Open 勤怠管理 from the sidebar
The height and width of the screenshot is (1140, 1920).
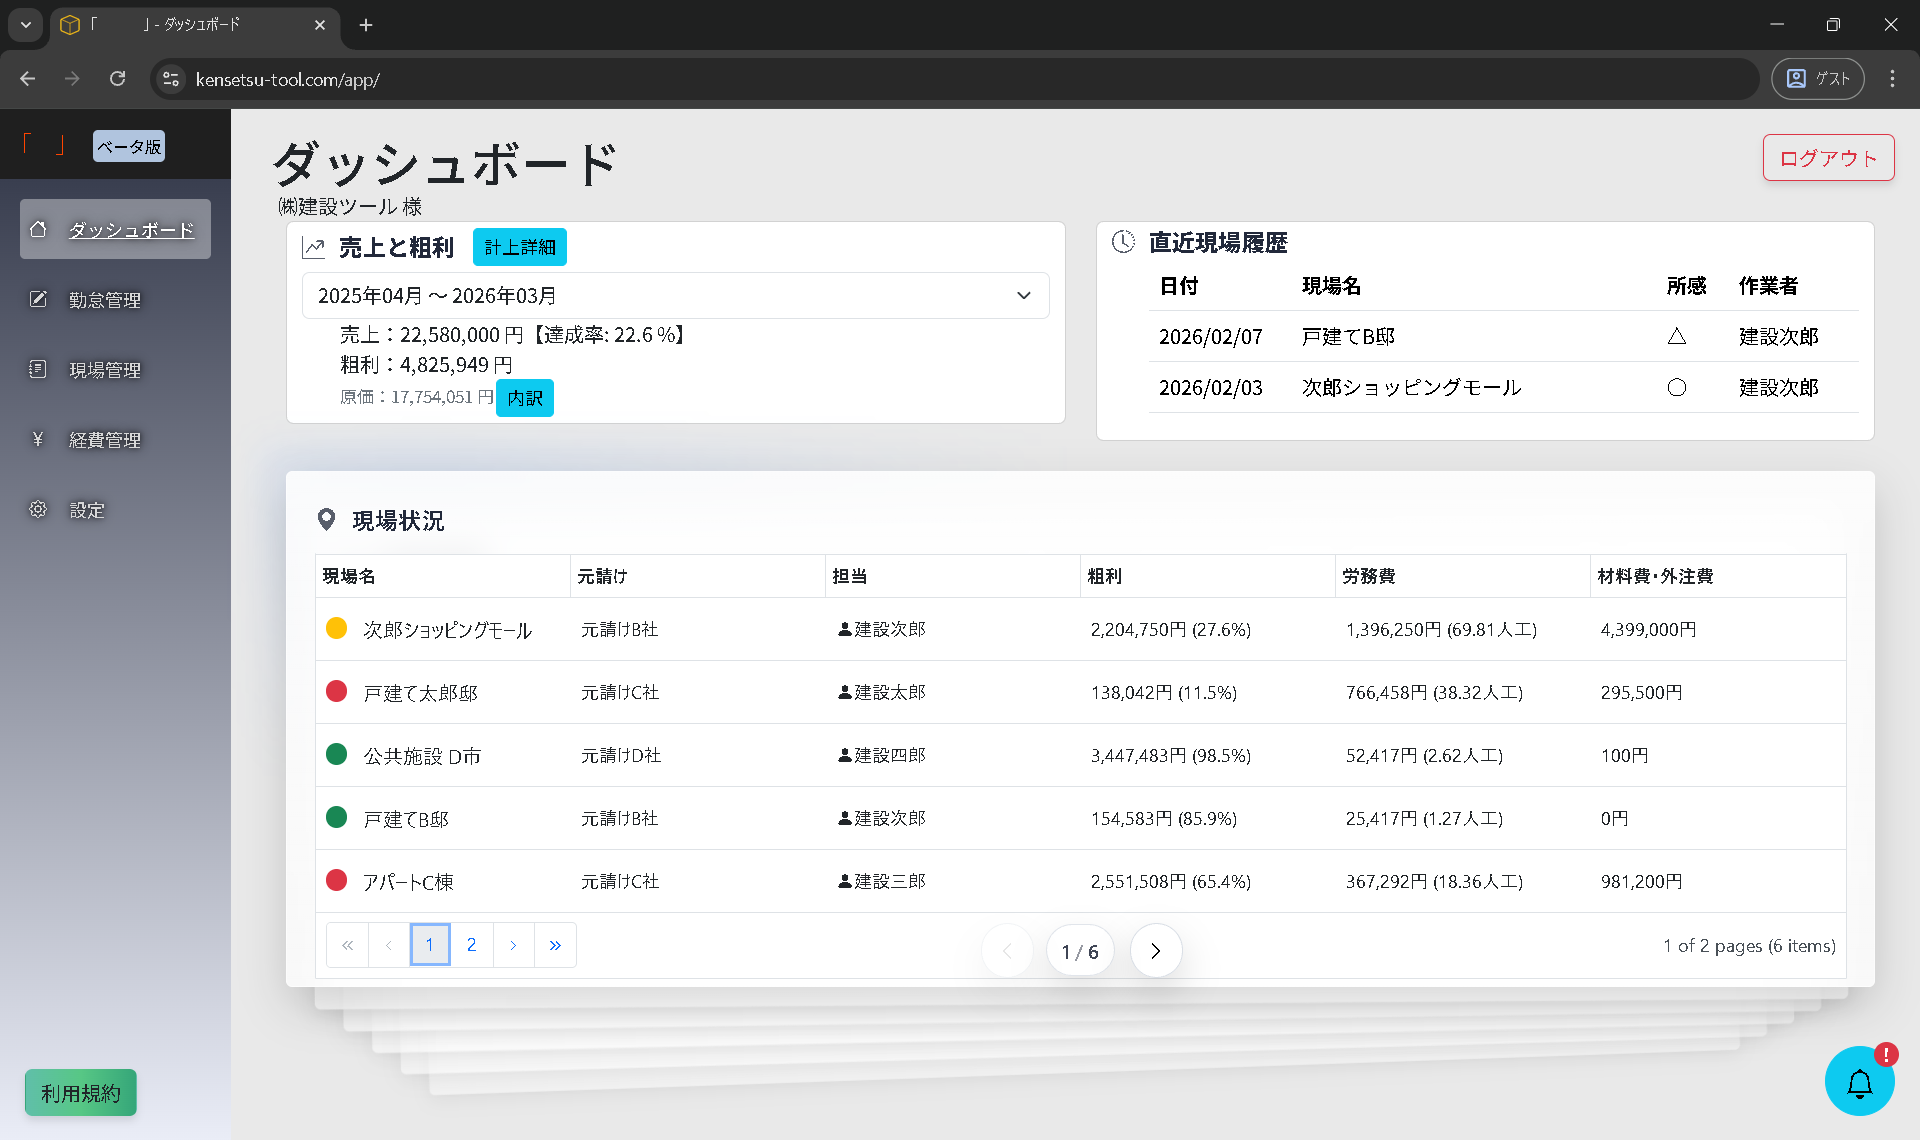[105, 299]
